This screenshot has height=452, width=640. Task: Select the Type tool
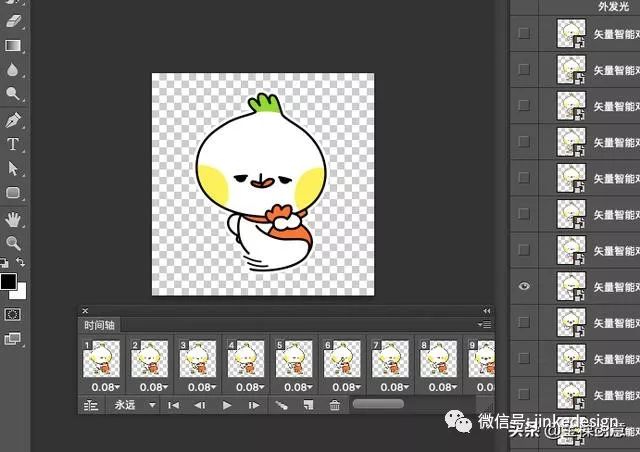click(x=13, y=144)
